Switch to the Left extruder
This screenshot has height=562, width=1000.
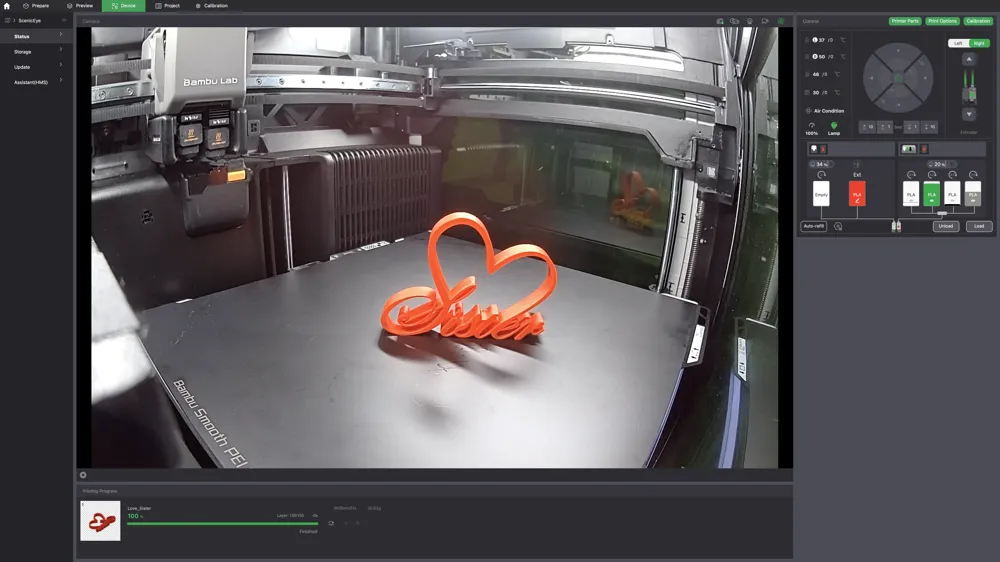pos(959,43)
